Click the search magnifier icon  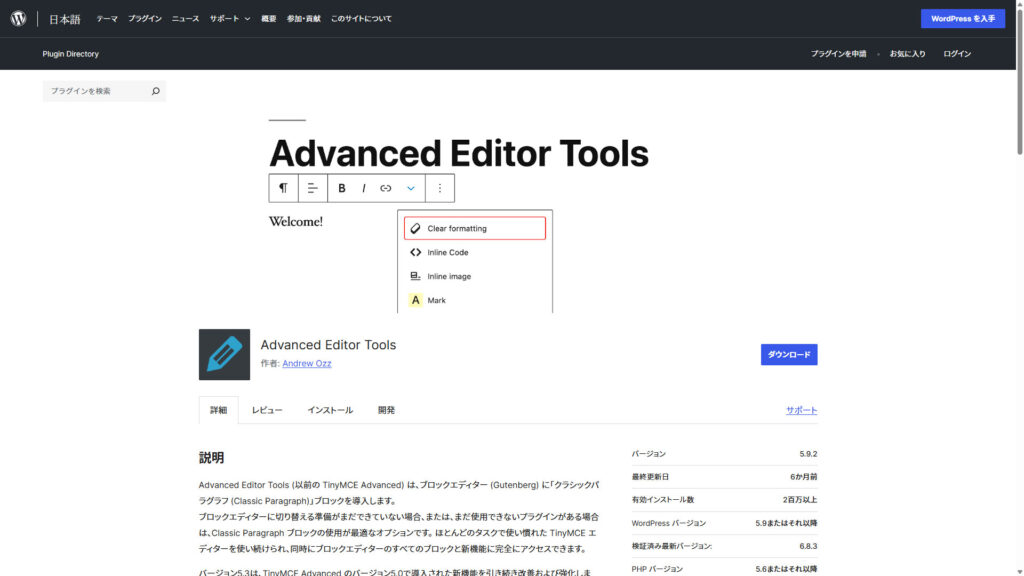(155, 91)
